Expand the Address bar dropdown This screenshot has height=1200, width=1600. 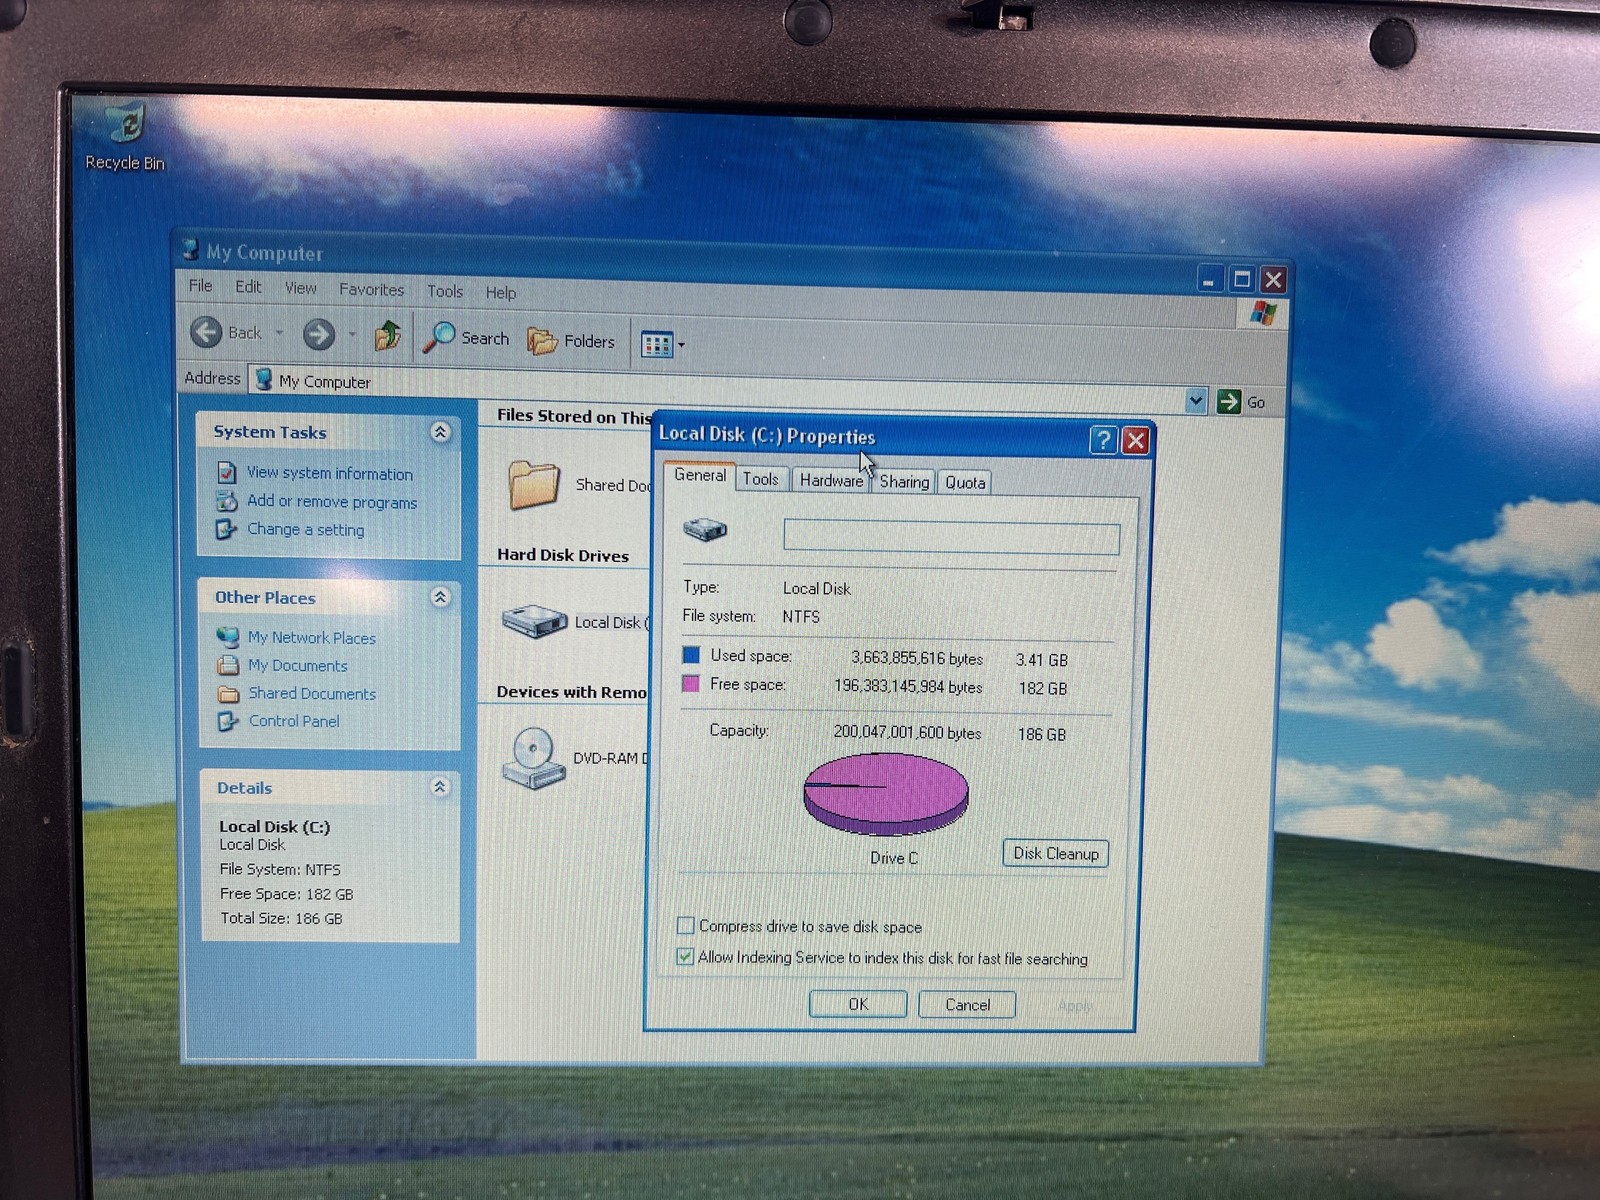[x=1196, y=401]
